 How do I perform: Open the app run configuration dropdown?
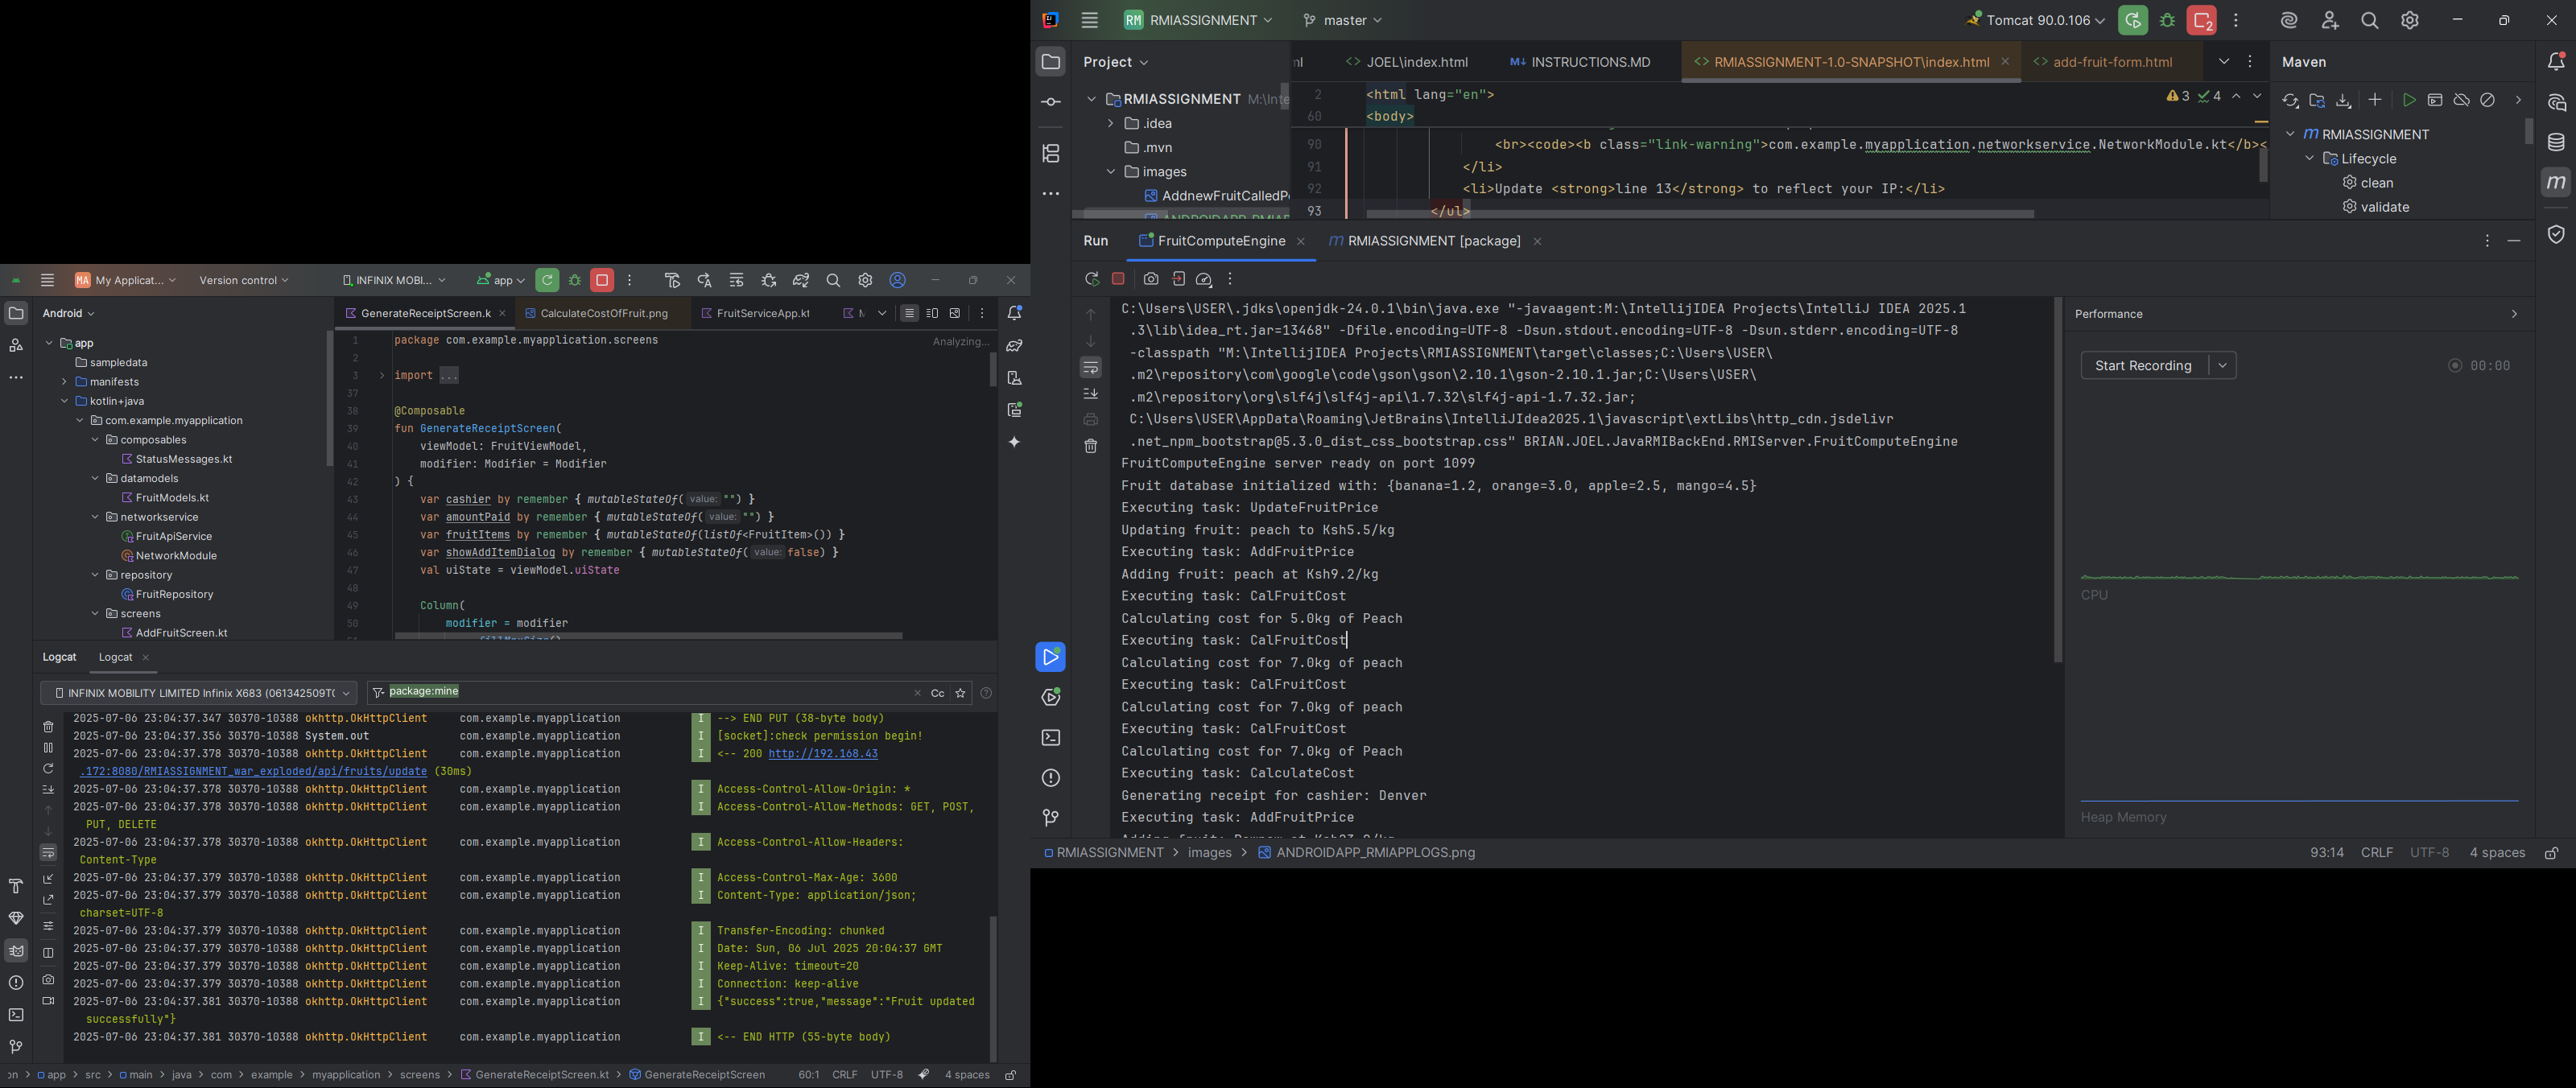[x=500, y=281]
